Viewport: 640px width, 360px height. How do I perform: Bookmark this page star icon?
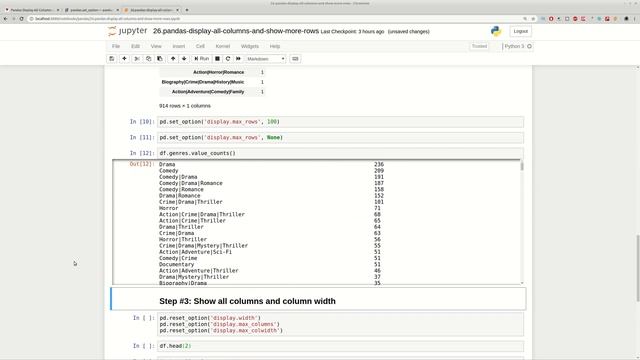(x=533, y=19)
